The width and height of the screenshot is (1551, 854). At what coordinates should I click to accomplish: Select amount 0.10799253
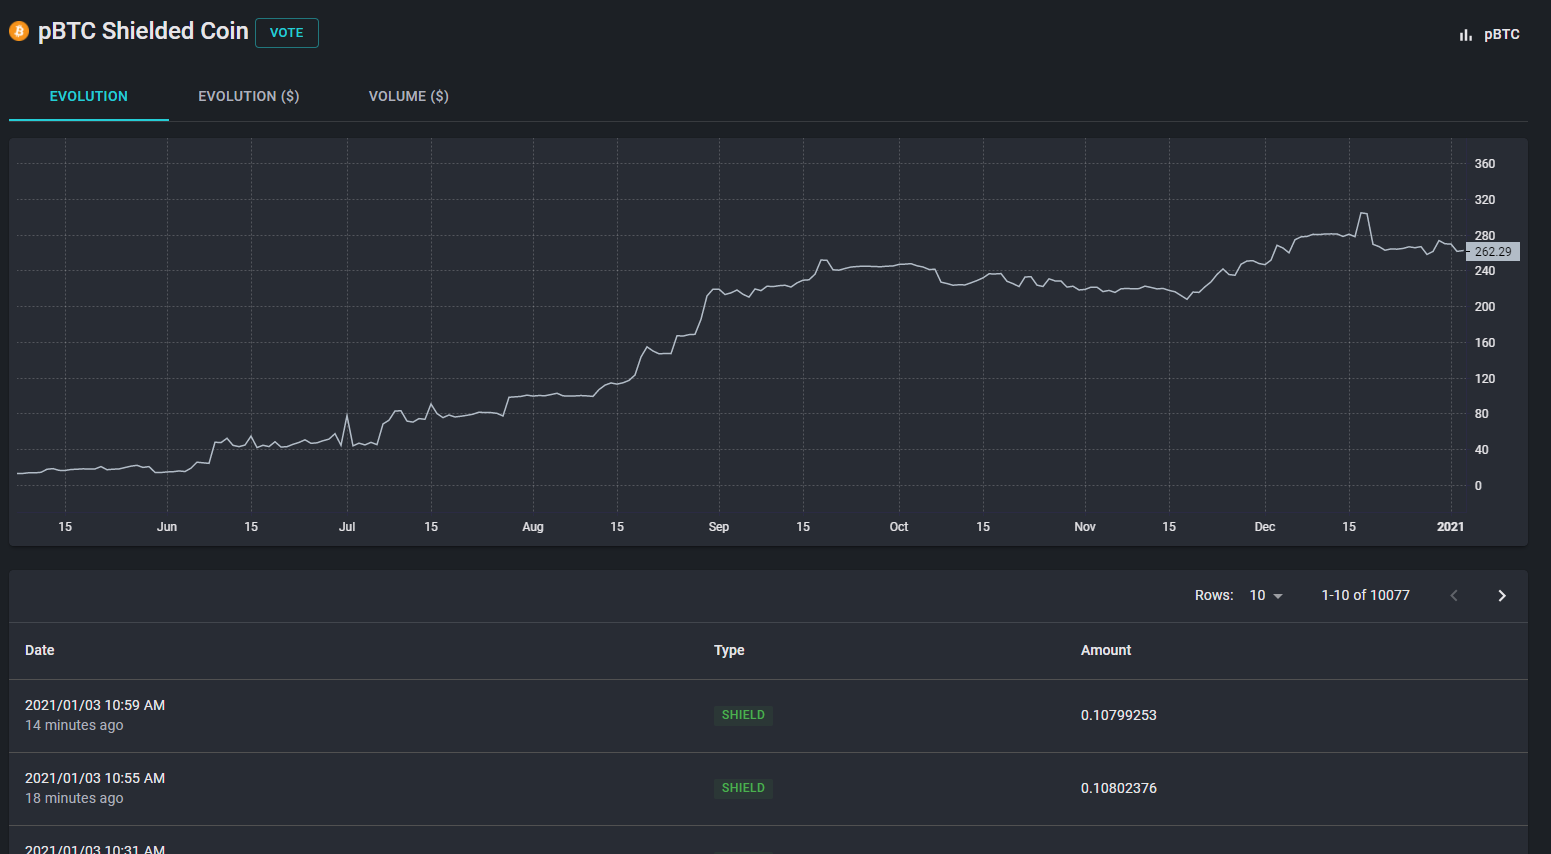[1119, 716]
